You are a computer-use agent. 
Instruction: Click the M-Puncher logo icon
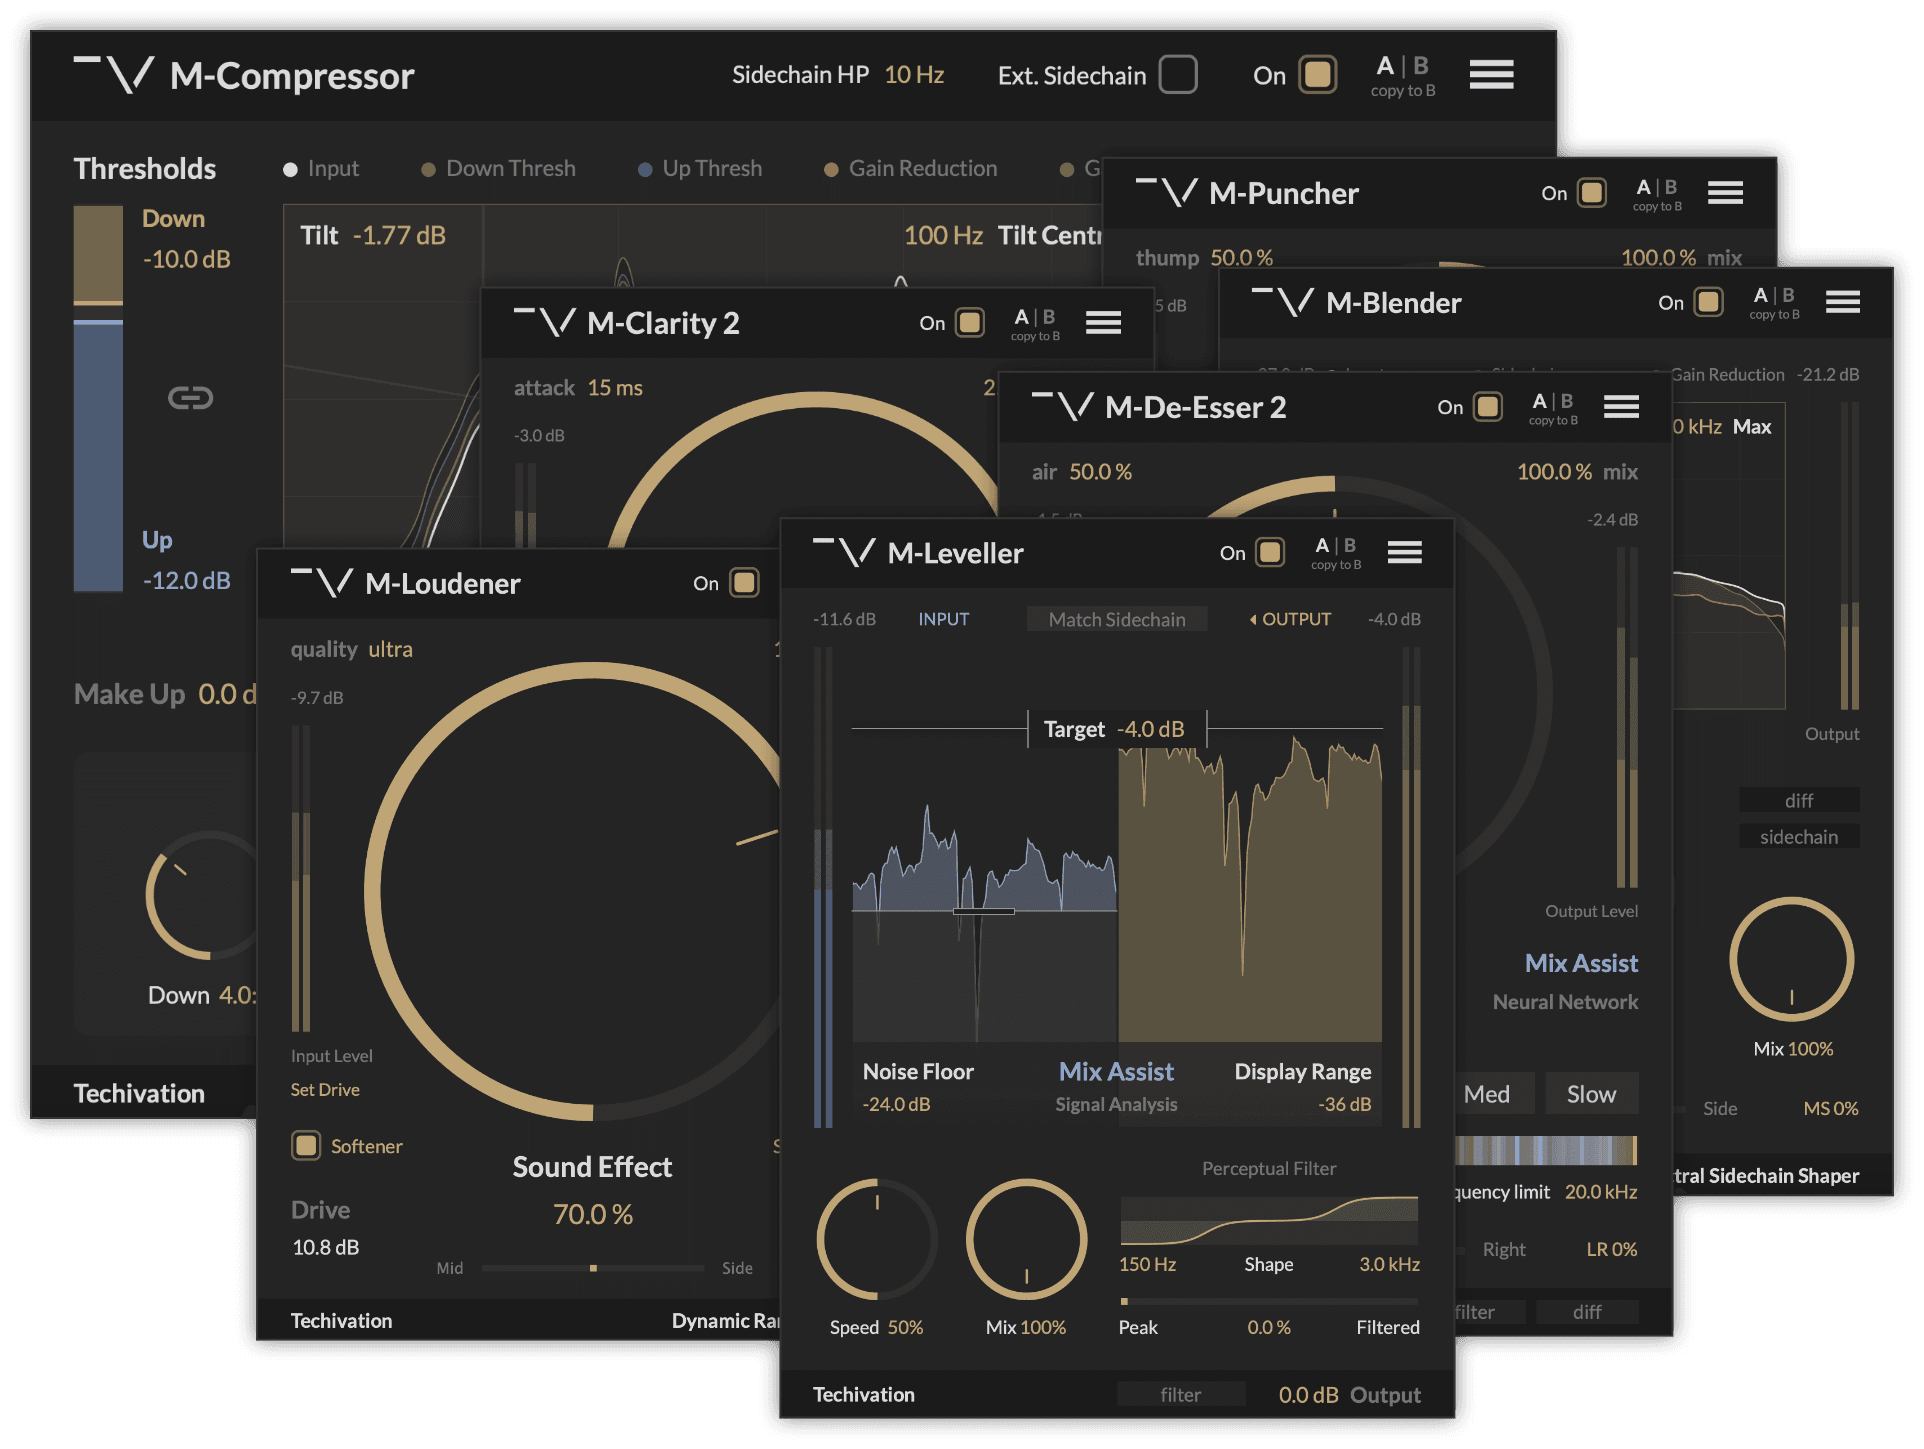[x=1167, y=192]
